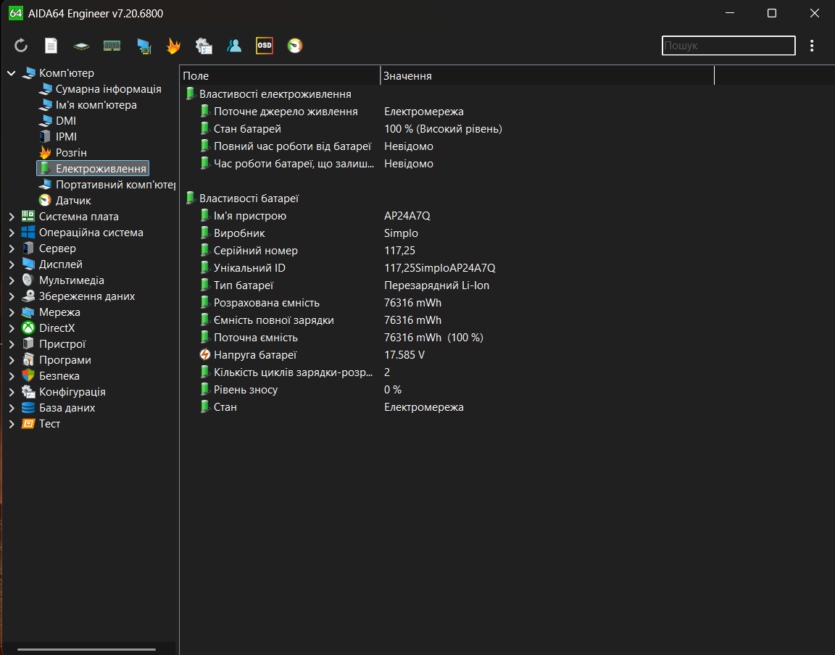Click the Поле column header
The width and height of the screenshot is (835, 655).
pyautogui.click(x=280, y=76)
